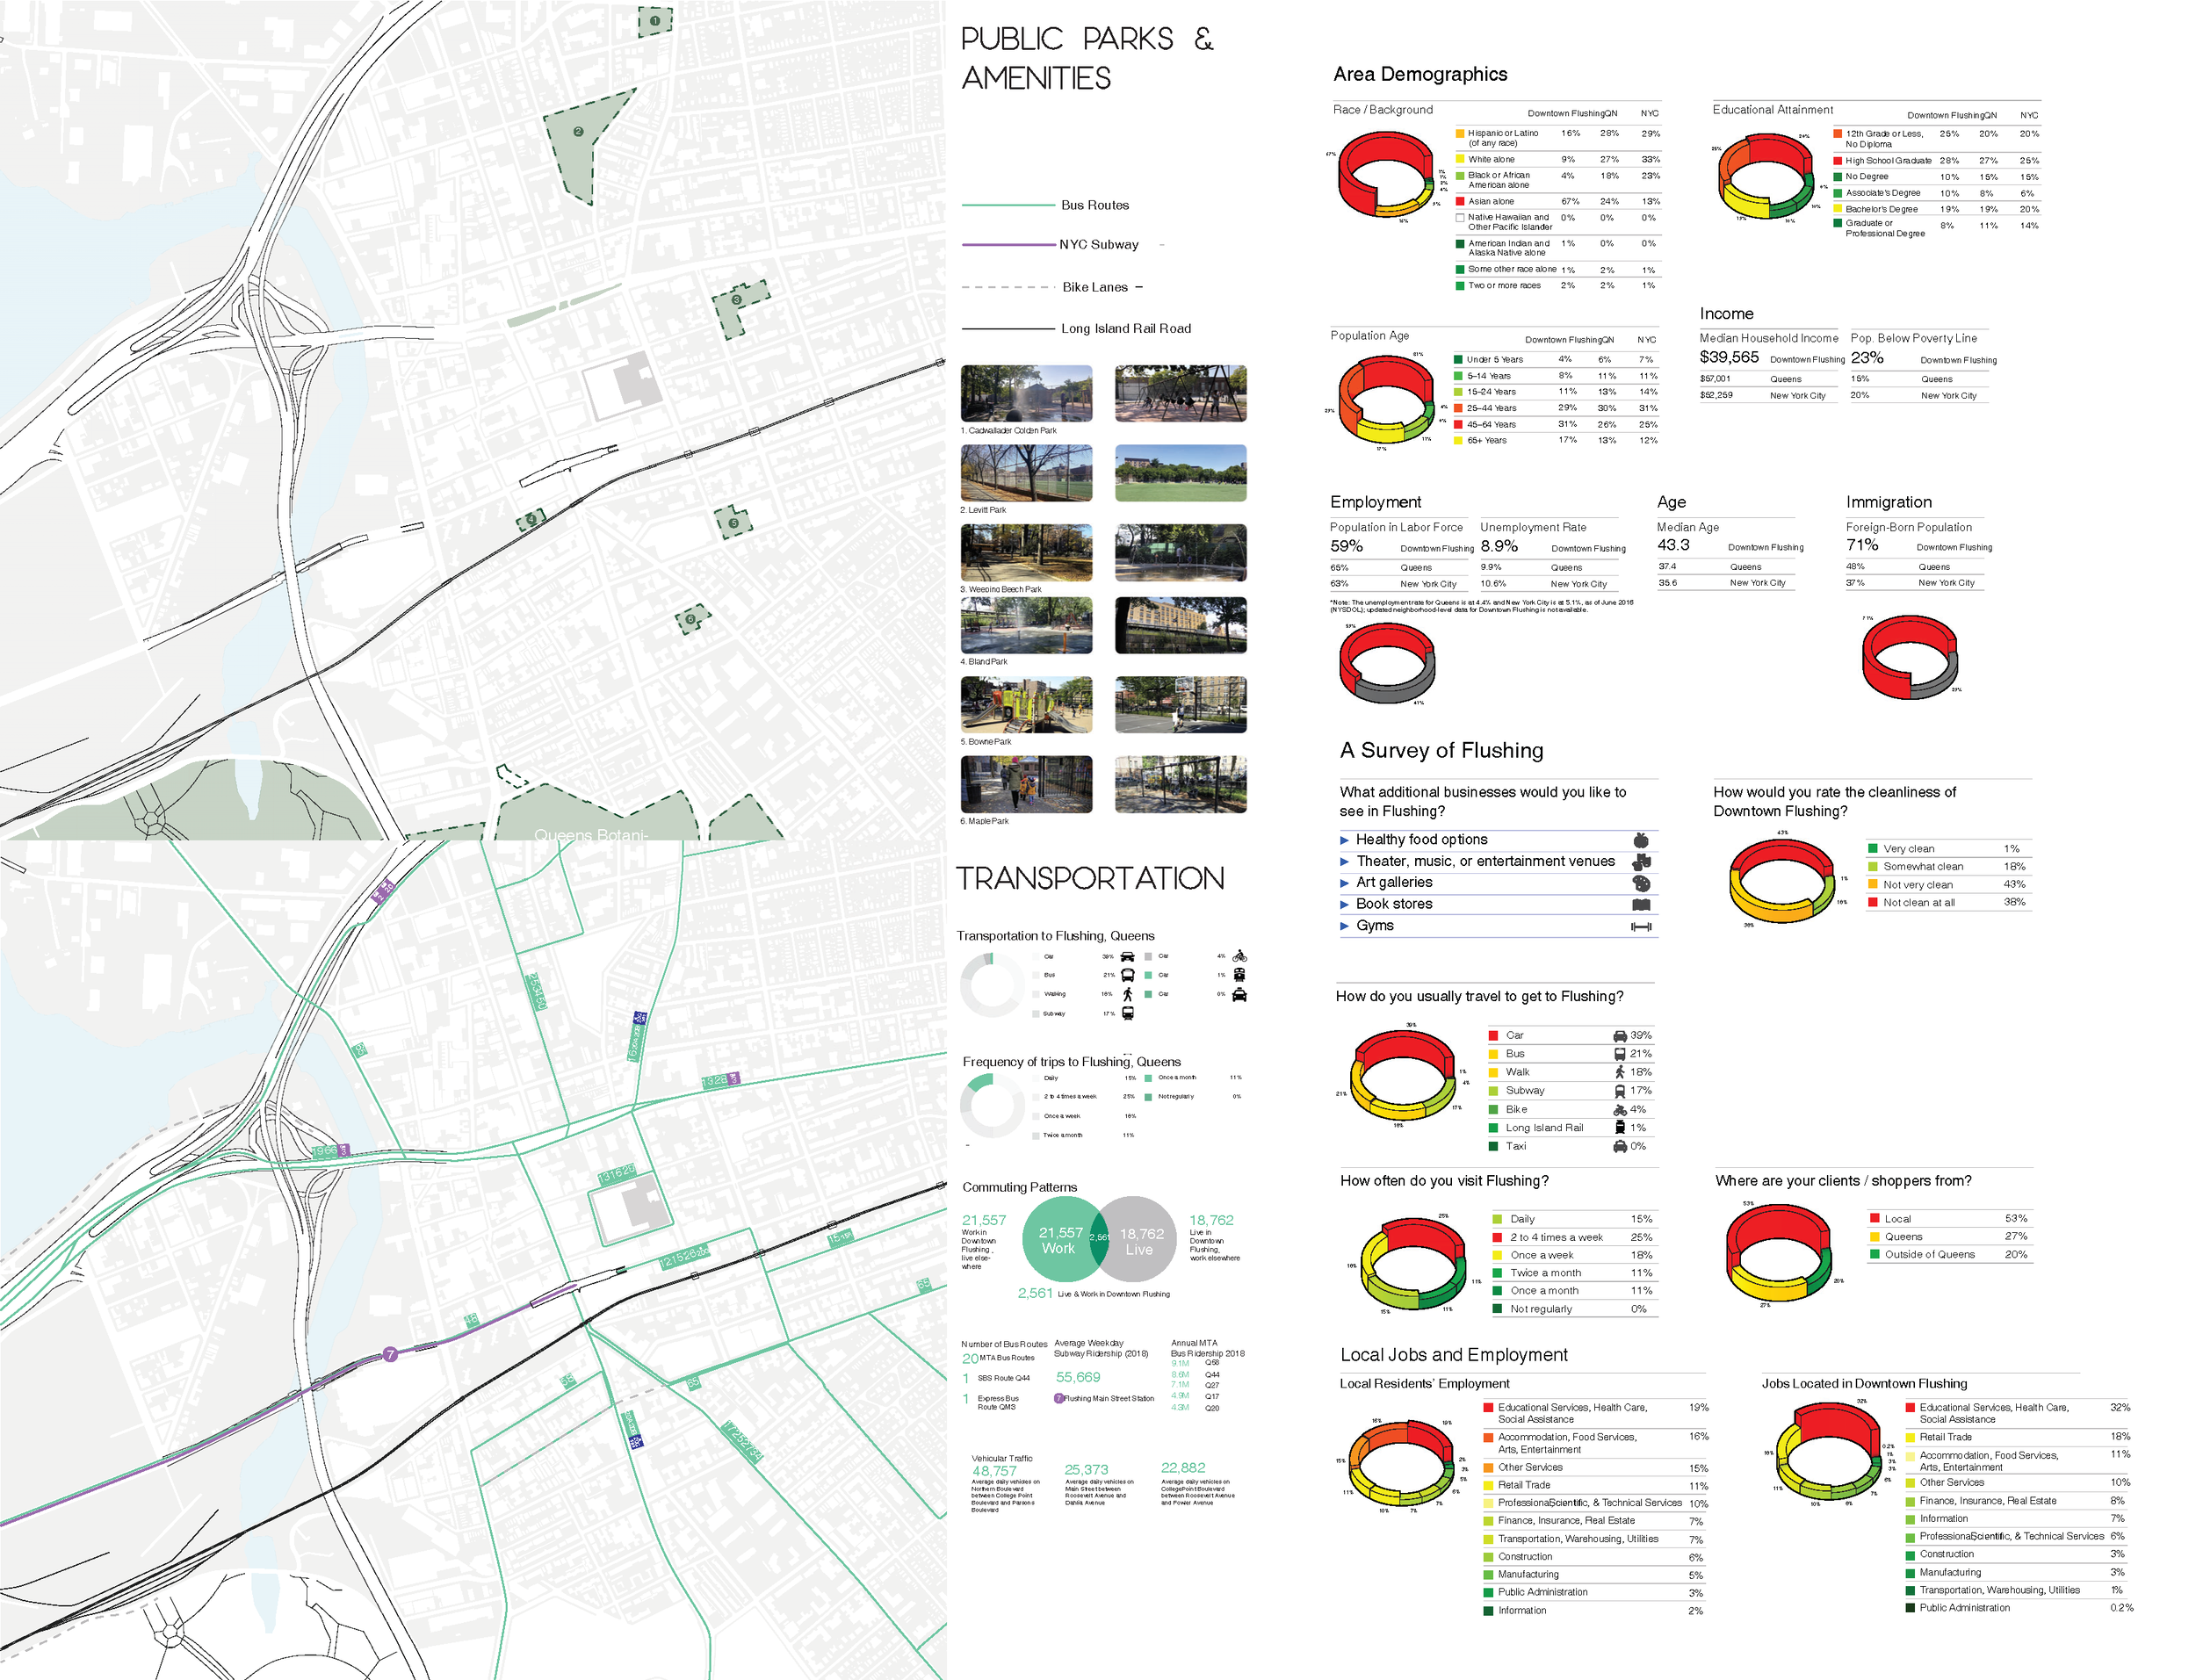2196x1680 pixels.
Task: Enable the Local legend entry under shoppers chart
Action: coord(1874,1218)
